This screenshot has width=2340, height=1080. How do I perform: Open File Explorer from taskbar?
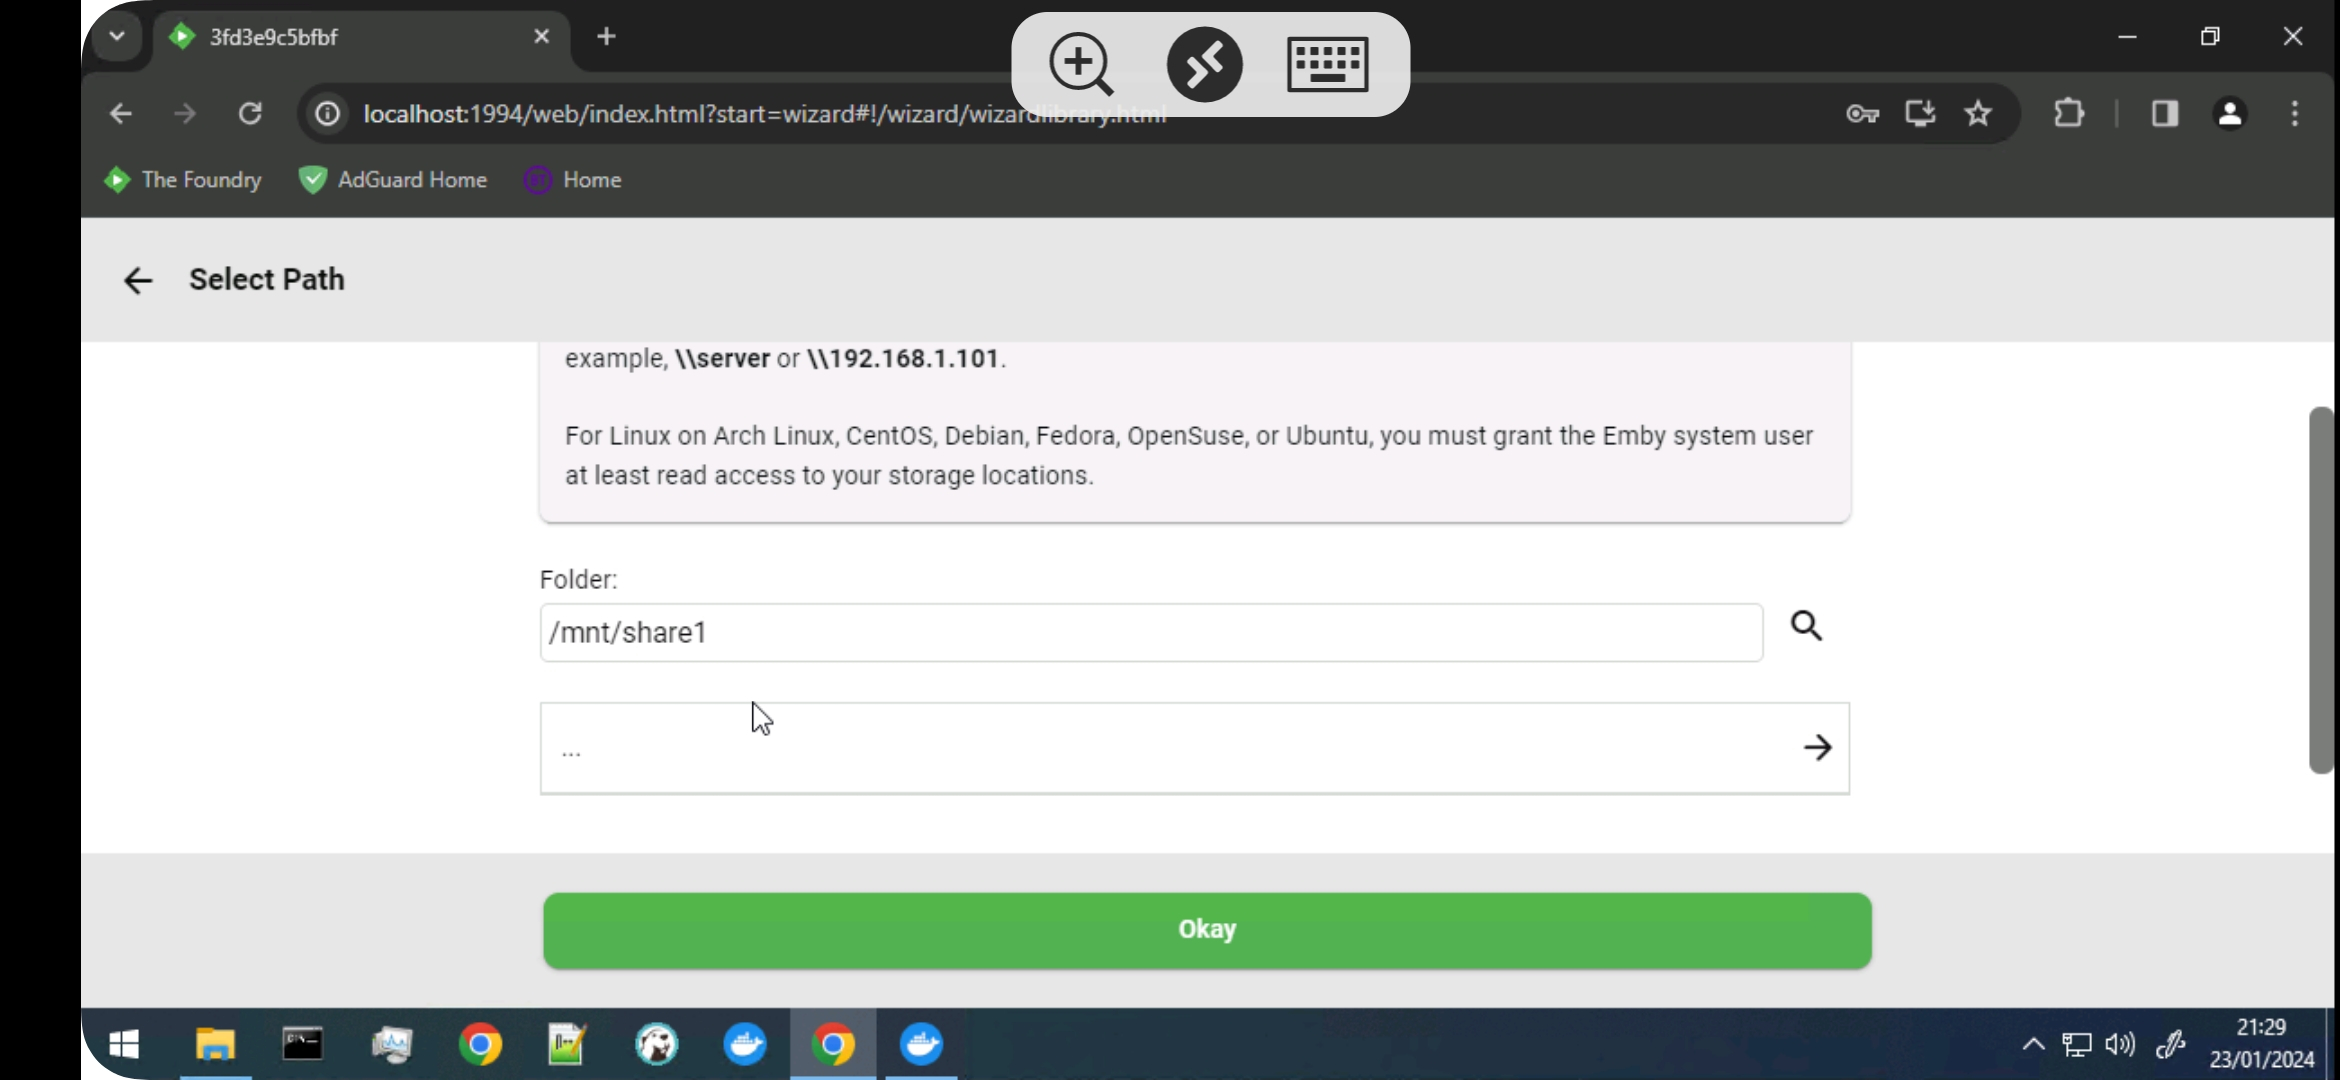[x=214, y=1045]
